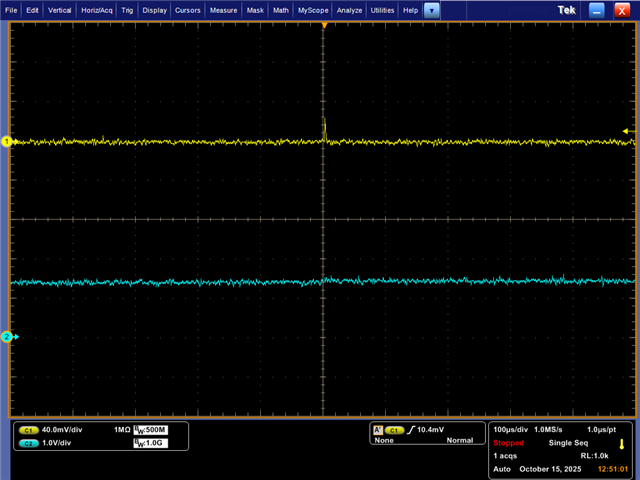Click the C2 channel badge in vertical readout

tap(29, 443)
